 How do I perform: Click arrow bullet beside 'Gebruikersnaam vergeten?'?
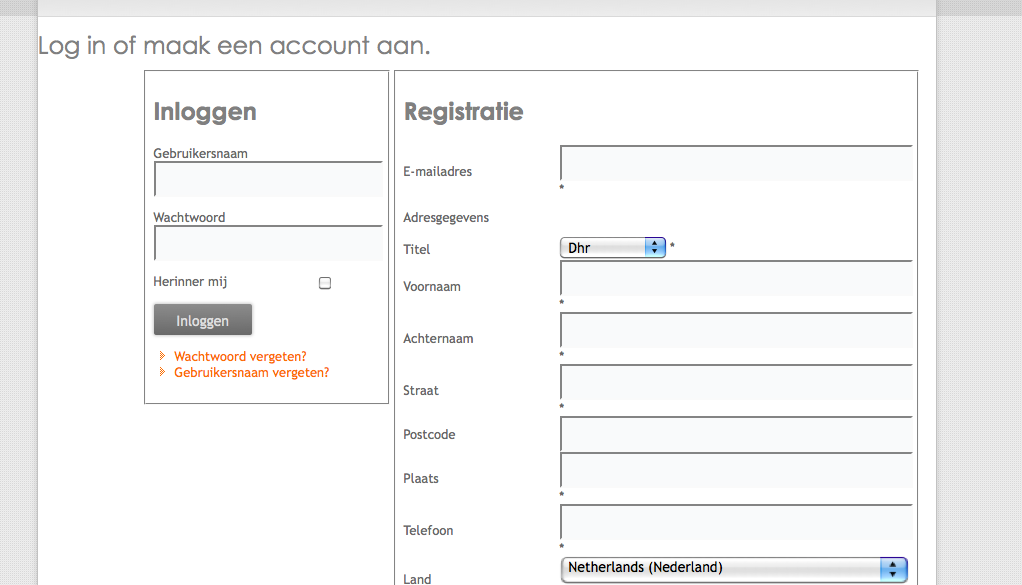[x=163, y=372]
